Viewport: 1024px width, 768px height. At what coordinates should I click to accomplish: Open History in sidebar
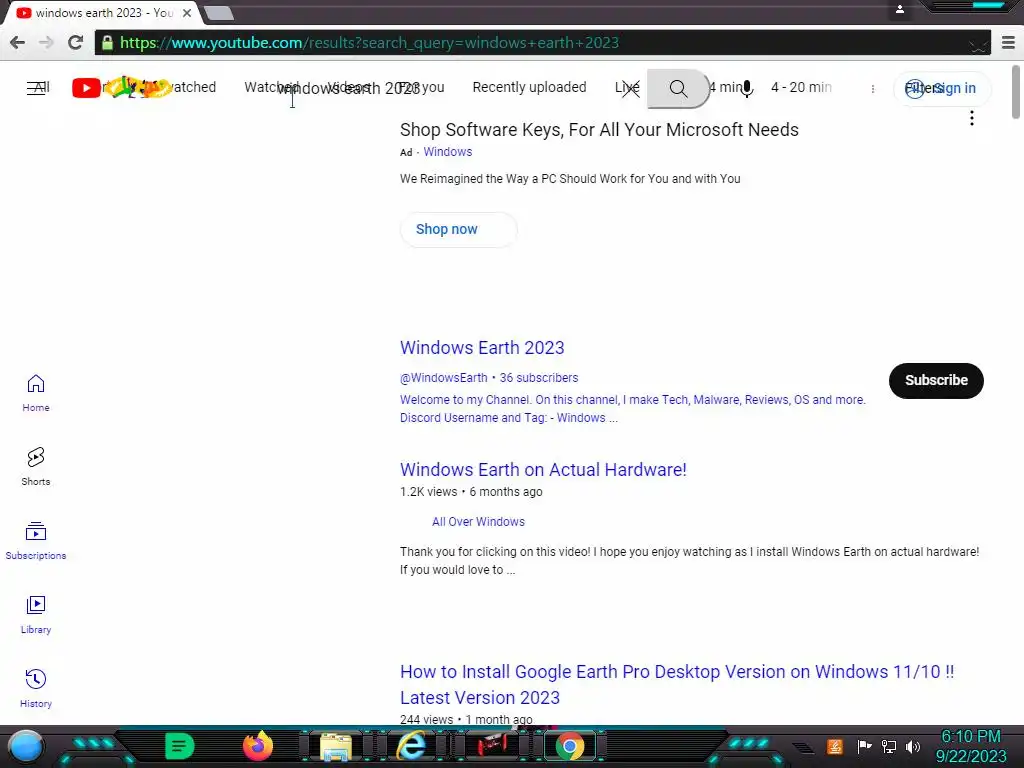(x=36, y=689)
